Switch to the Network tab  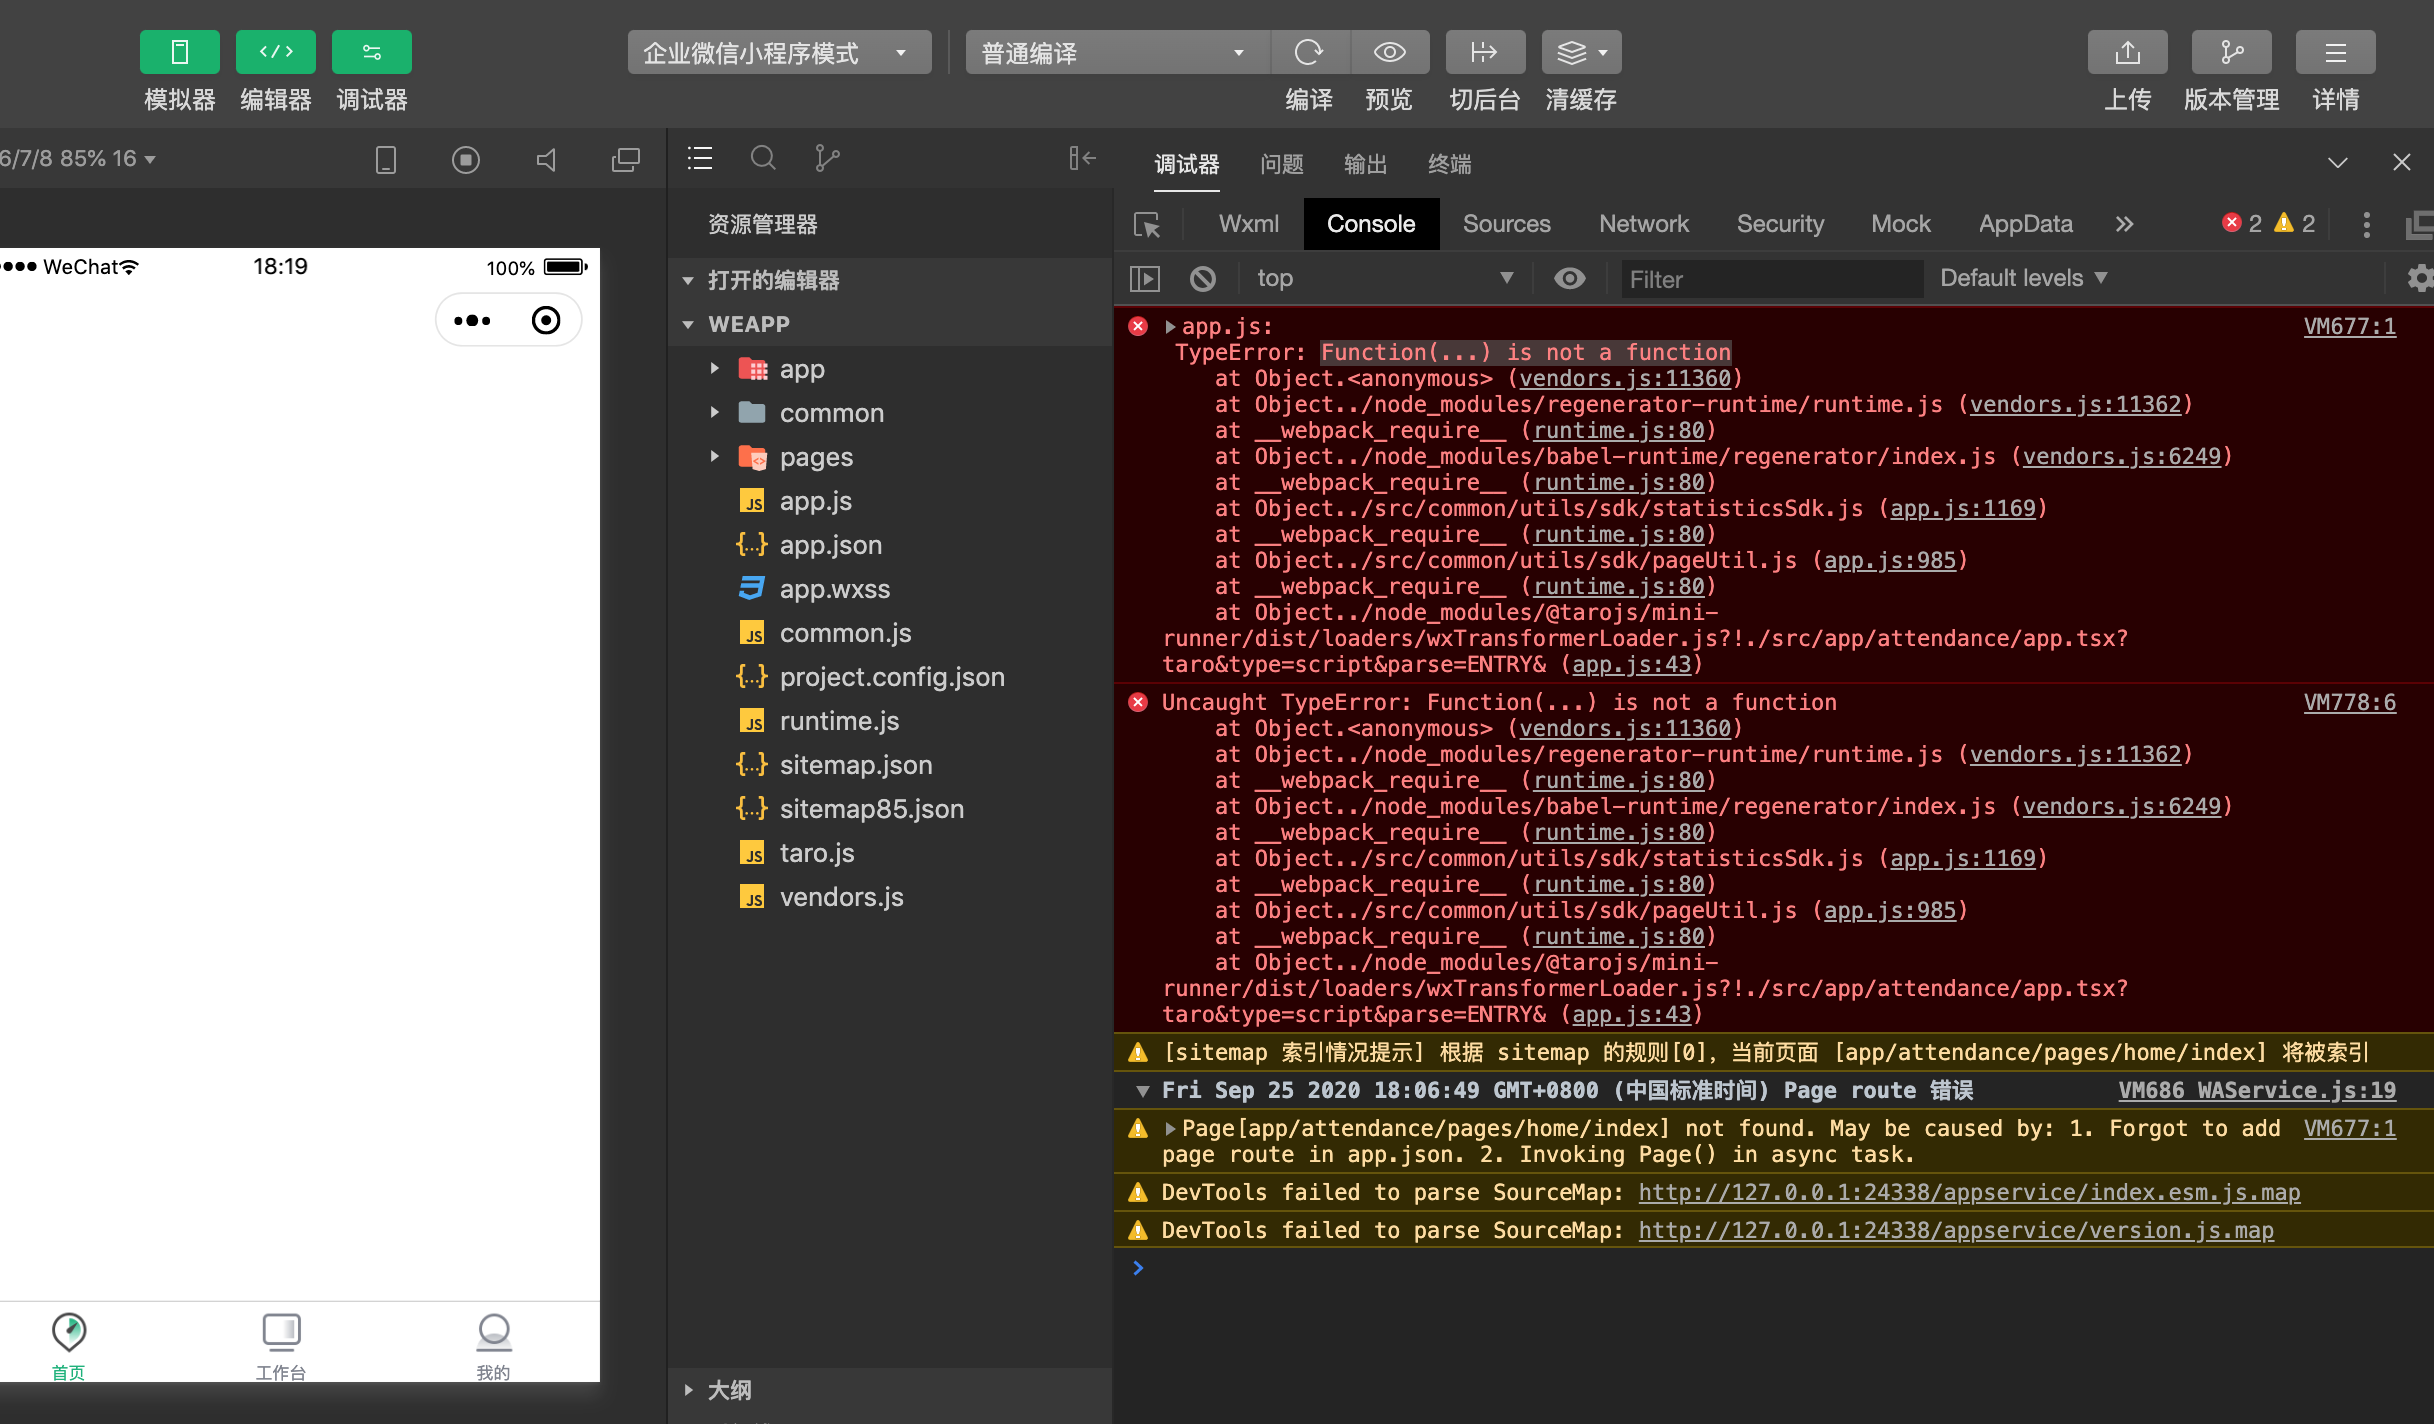1643,224
